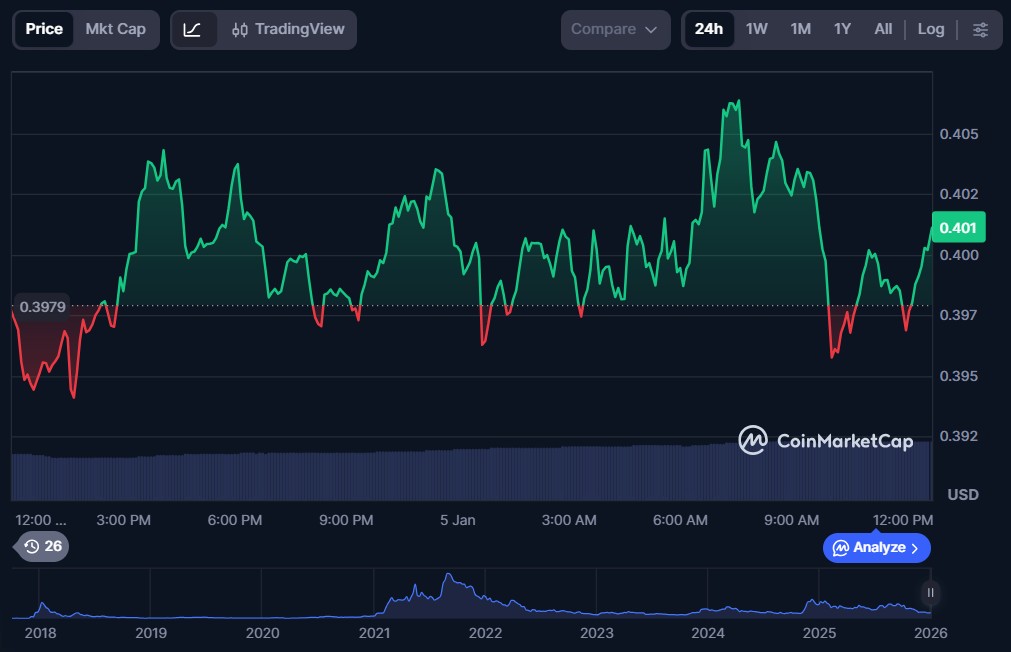Viewport: 1011px width, 652px height.
Task: Open the Compare dropdown
Action: (x=614, y=29)
